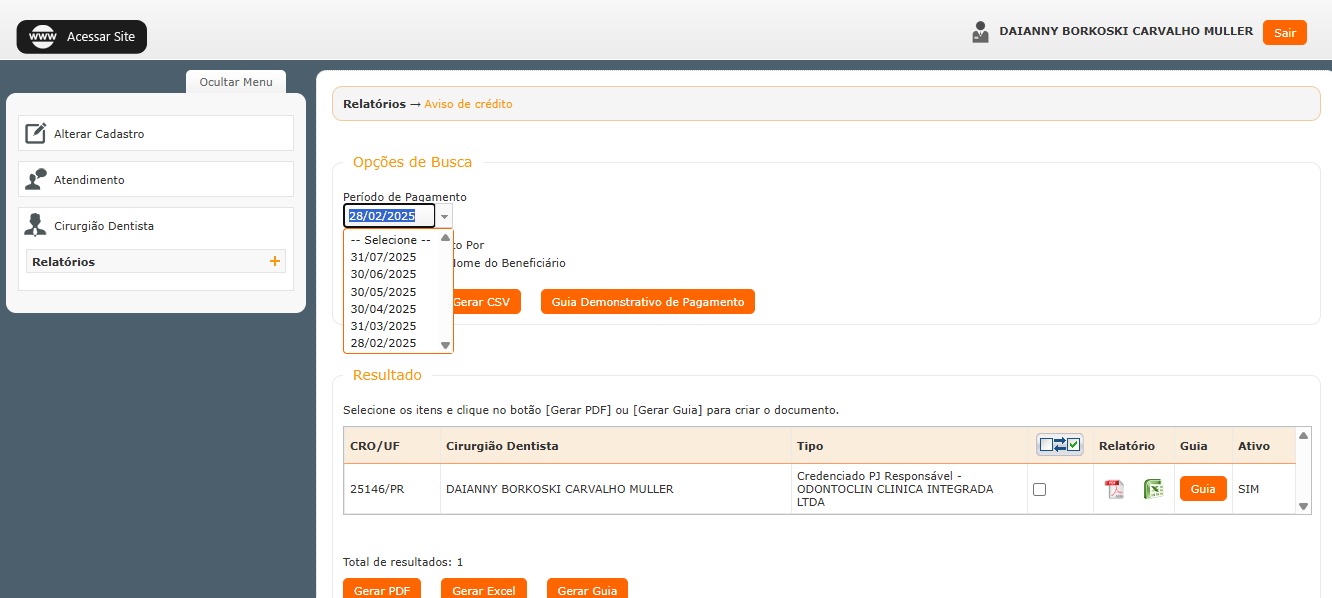
Task: Click the PDF report icon in the row
Action: 1114,489
